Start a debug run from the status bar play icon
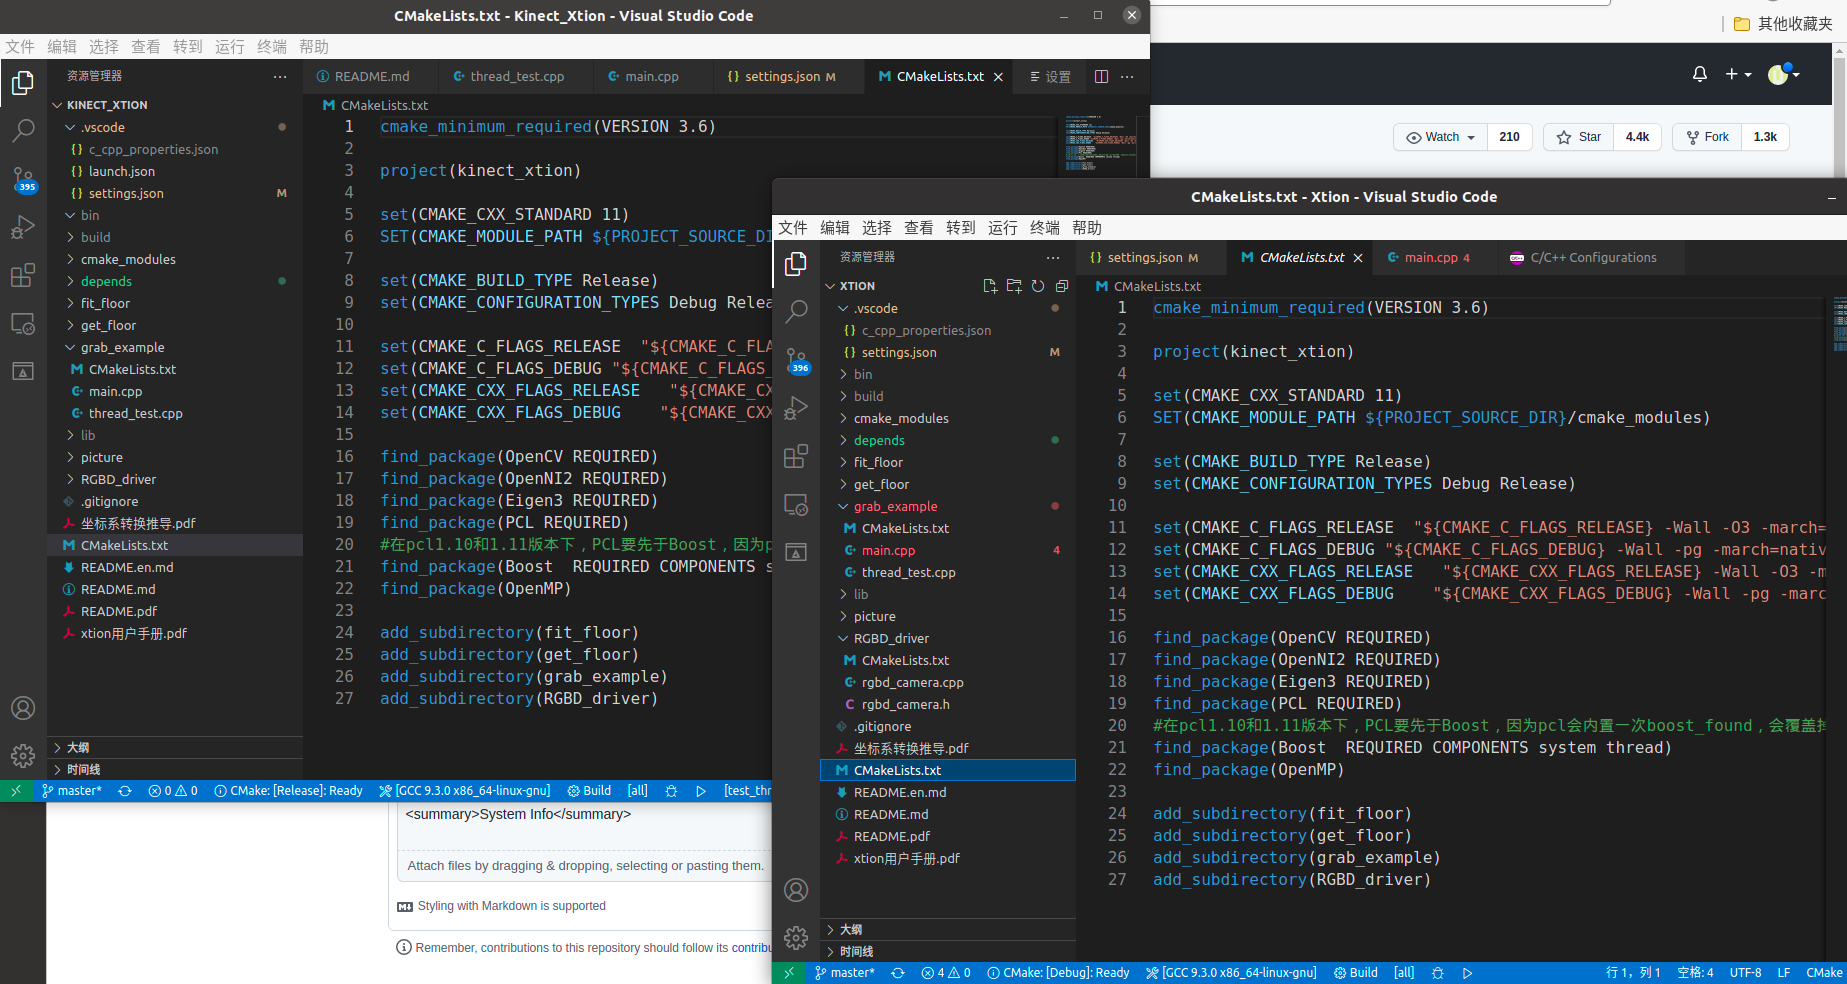Viewport: 1847px width, 984px height. (x=1467, y=972)
